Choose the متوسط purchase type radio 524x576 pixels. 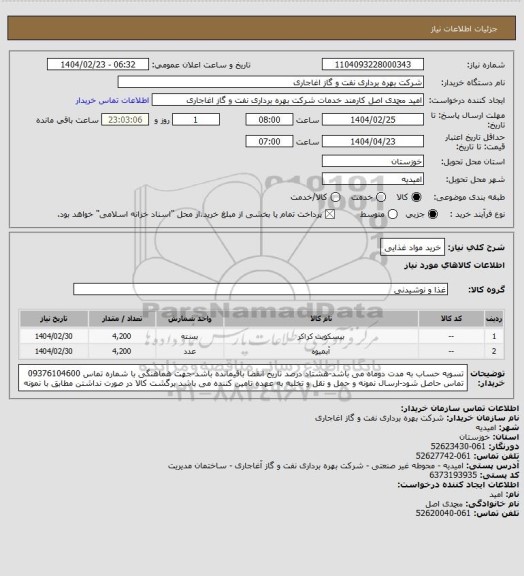click(393, 215)
